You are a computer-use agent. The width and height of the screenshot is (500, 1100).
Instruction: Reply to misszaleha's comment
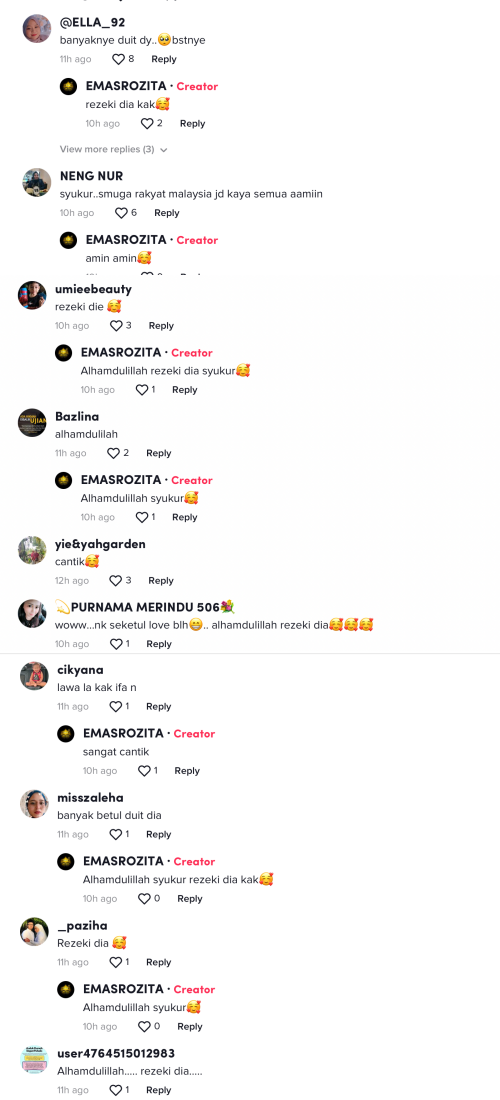(158, 834)
